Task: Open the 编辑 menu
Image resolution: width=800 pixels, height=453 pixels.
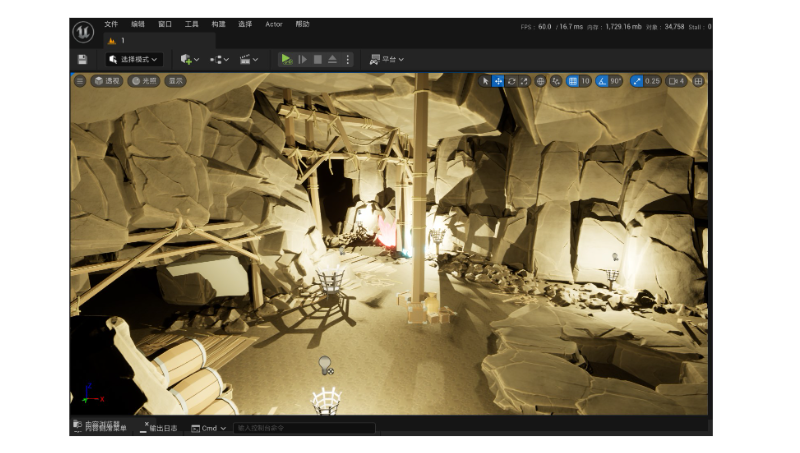Action: point(138,24)
